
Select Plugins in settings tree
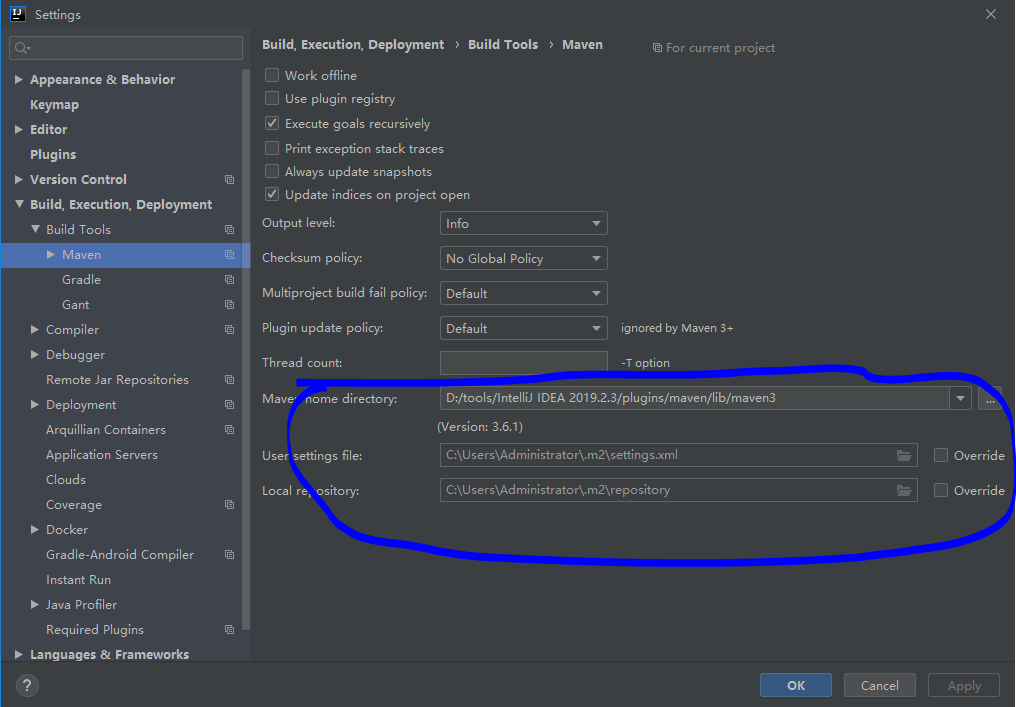pyautogui.click(x=53, y=154)
